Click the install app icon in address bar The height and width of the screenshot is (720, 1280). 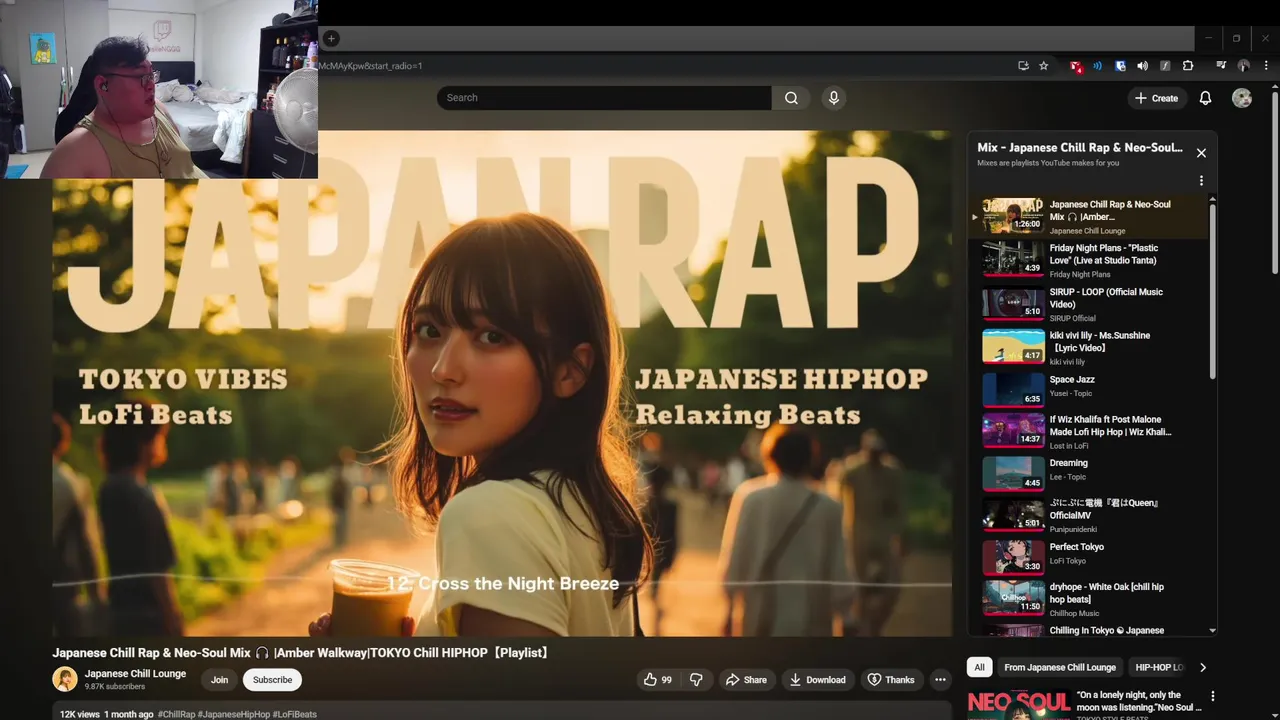(1023, 66)
